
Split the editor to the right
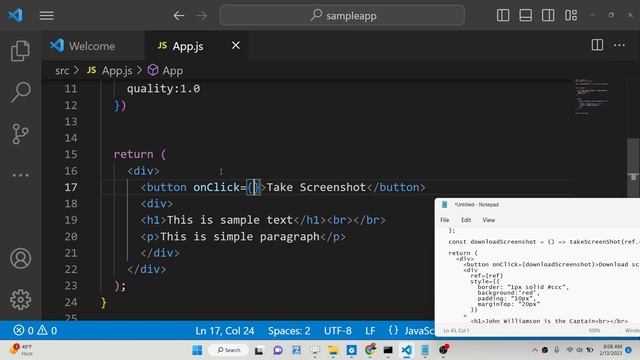(597, 45)
